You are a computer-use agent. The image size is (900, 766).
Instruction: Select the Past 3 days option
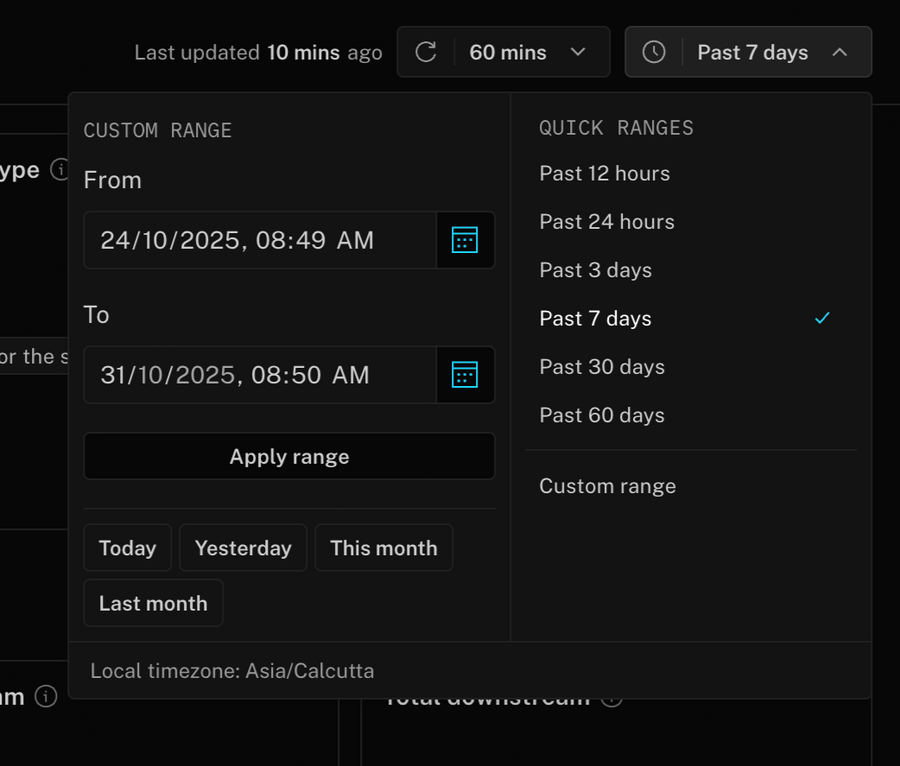[x=595, y=270]
